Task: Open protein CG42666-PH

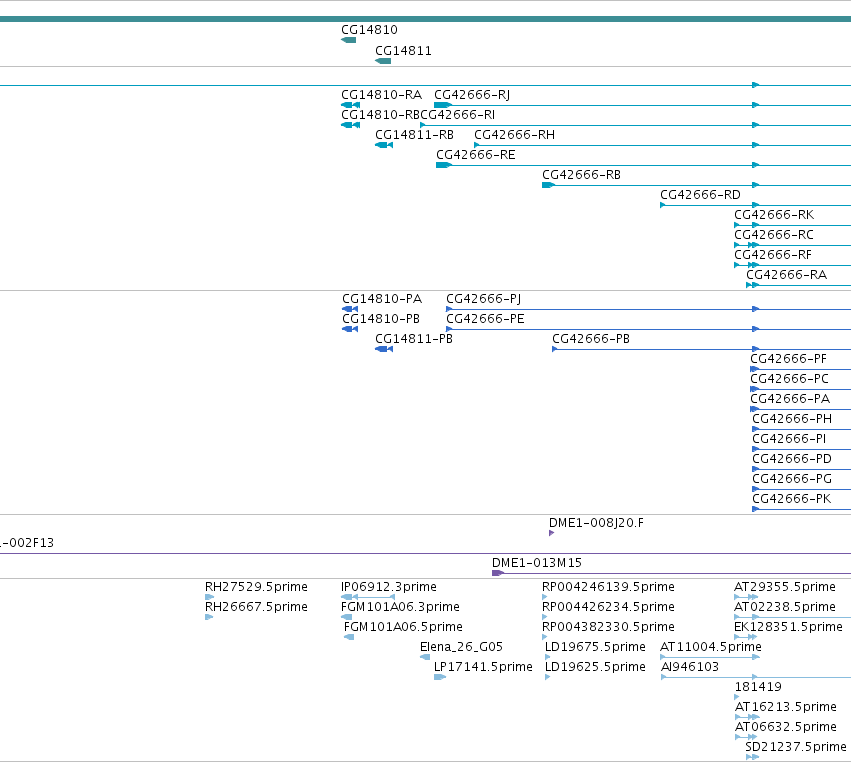Action: pos(792,420)
